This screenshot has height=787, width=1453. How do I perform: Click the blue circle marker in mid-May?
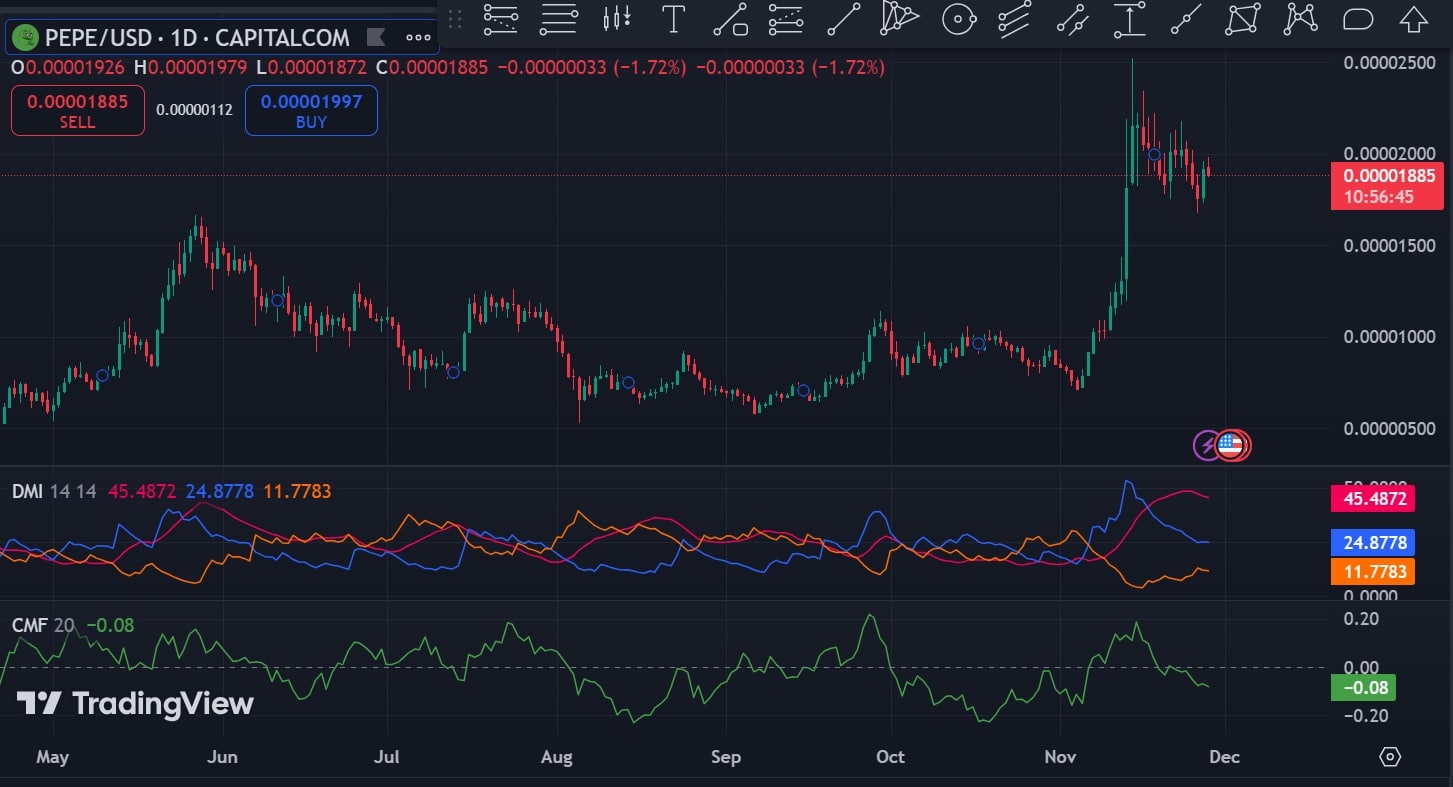pyautogui.click(x=101, y=376)
